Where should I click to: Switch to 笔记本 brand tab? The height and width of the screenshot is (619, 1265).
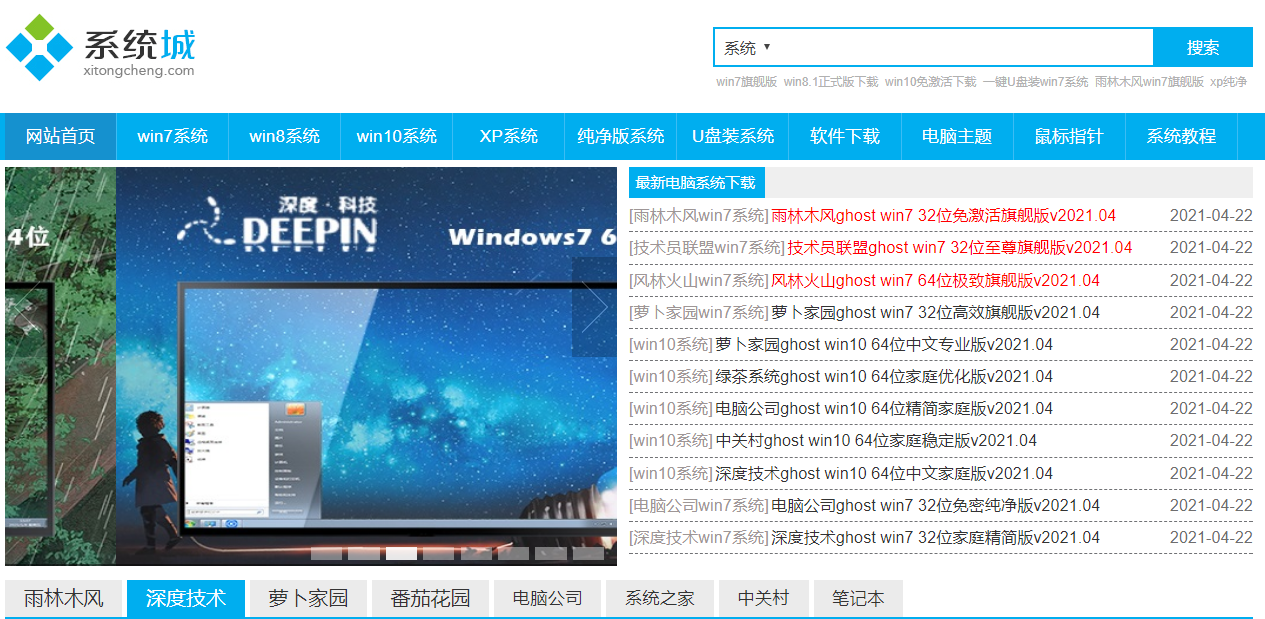point(858,598)
